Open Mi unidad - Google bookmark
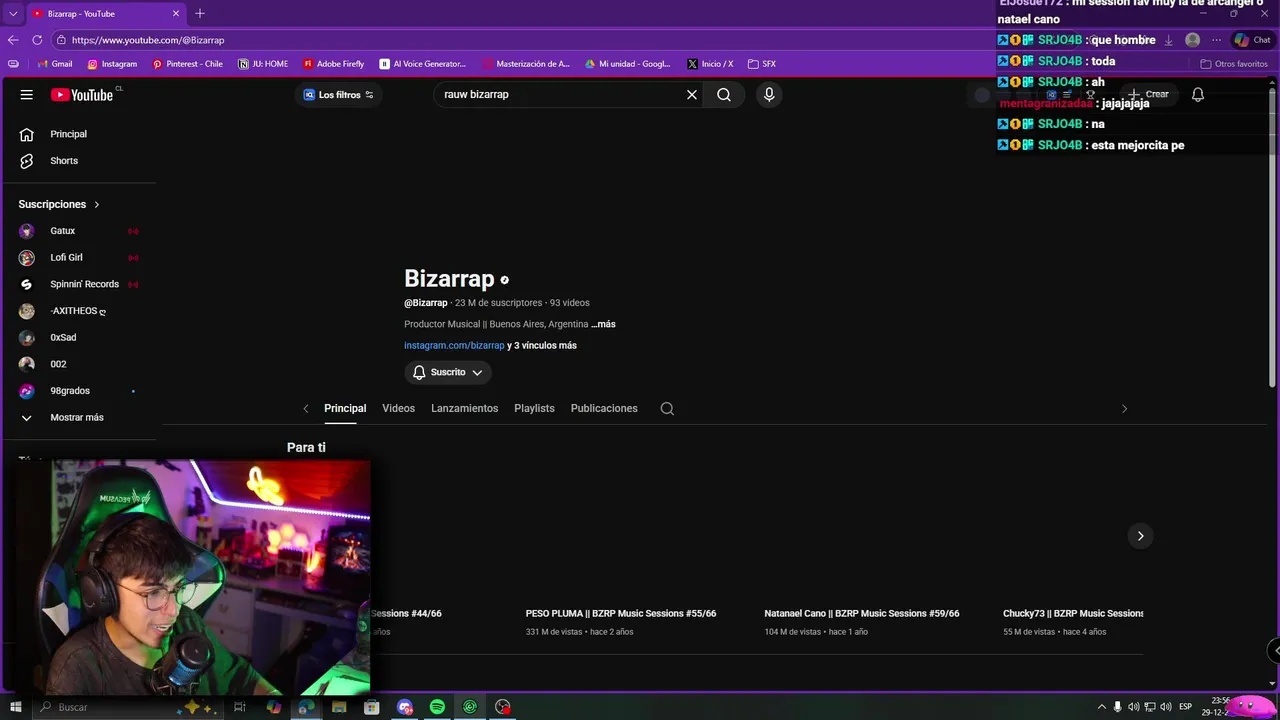This screenshot has width=1280, height=720. pos(627,64)
